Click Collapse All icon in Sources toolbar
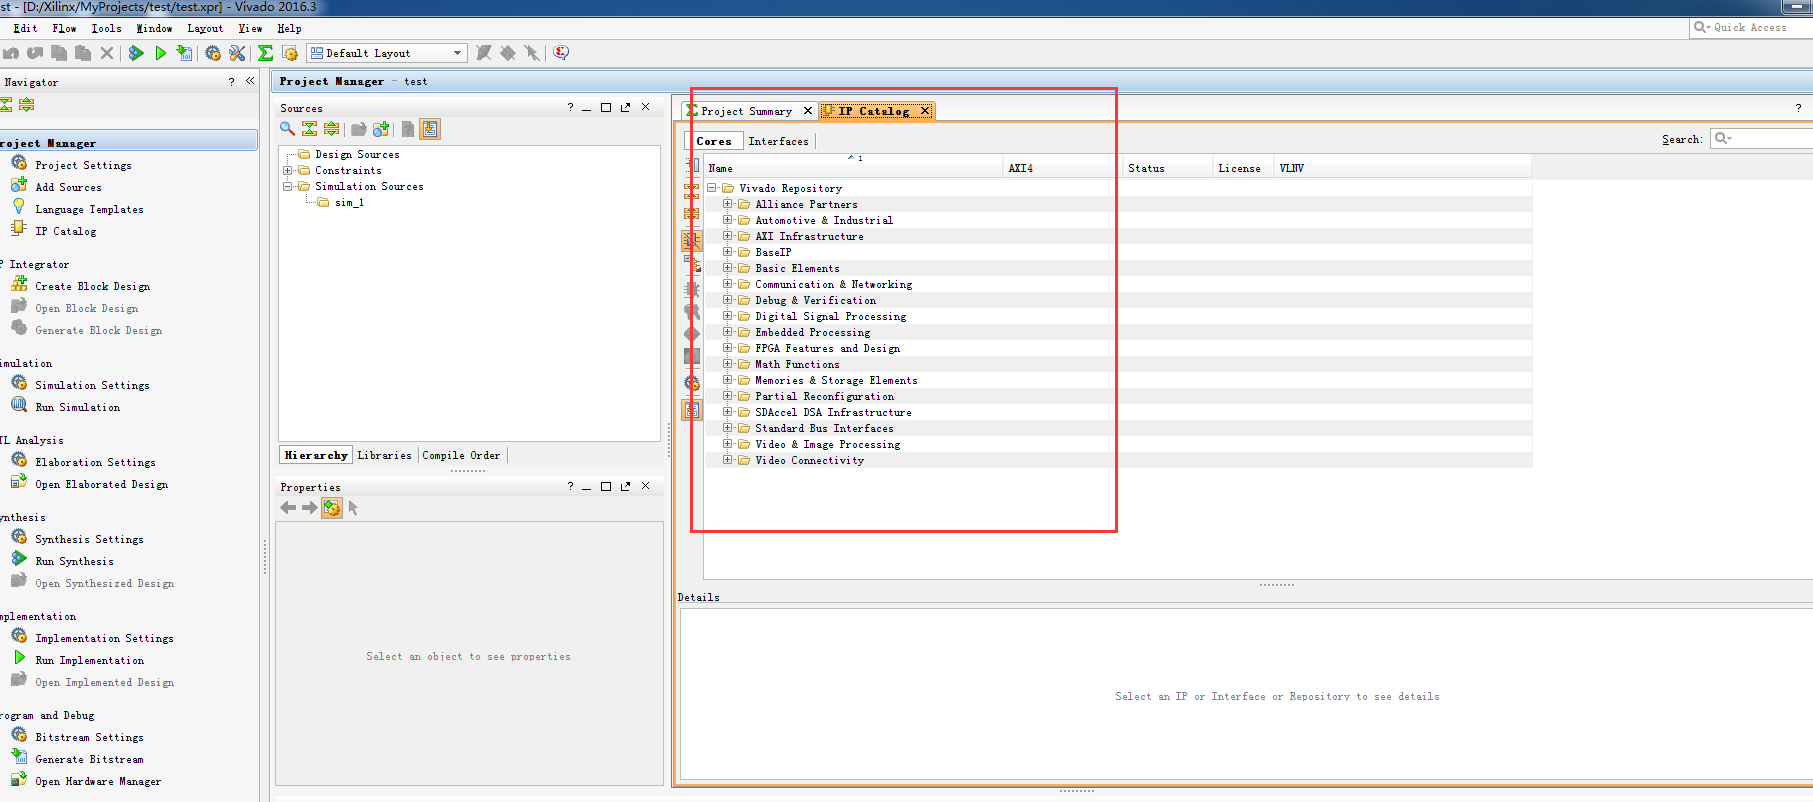The width and height of the screenshot is (1813, 802). 309,128
